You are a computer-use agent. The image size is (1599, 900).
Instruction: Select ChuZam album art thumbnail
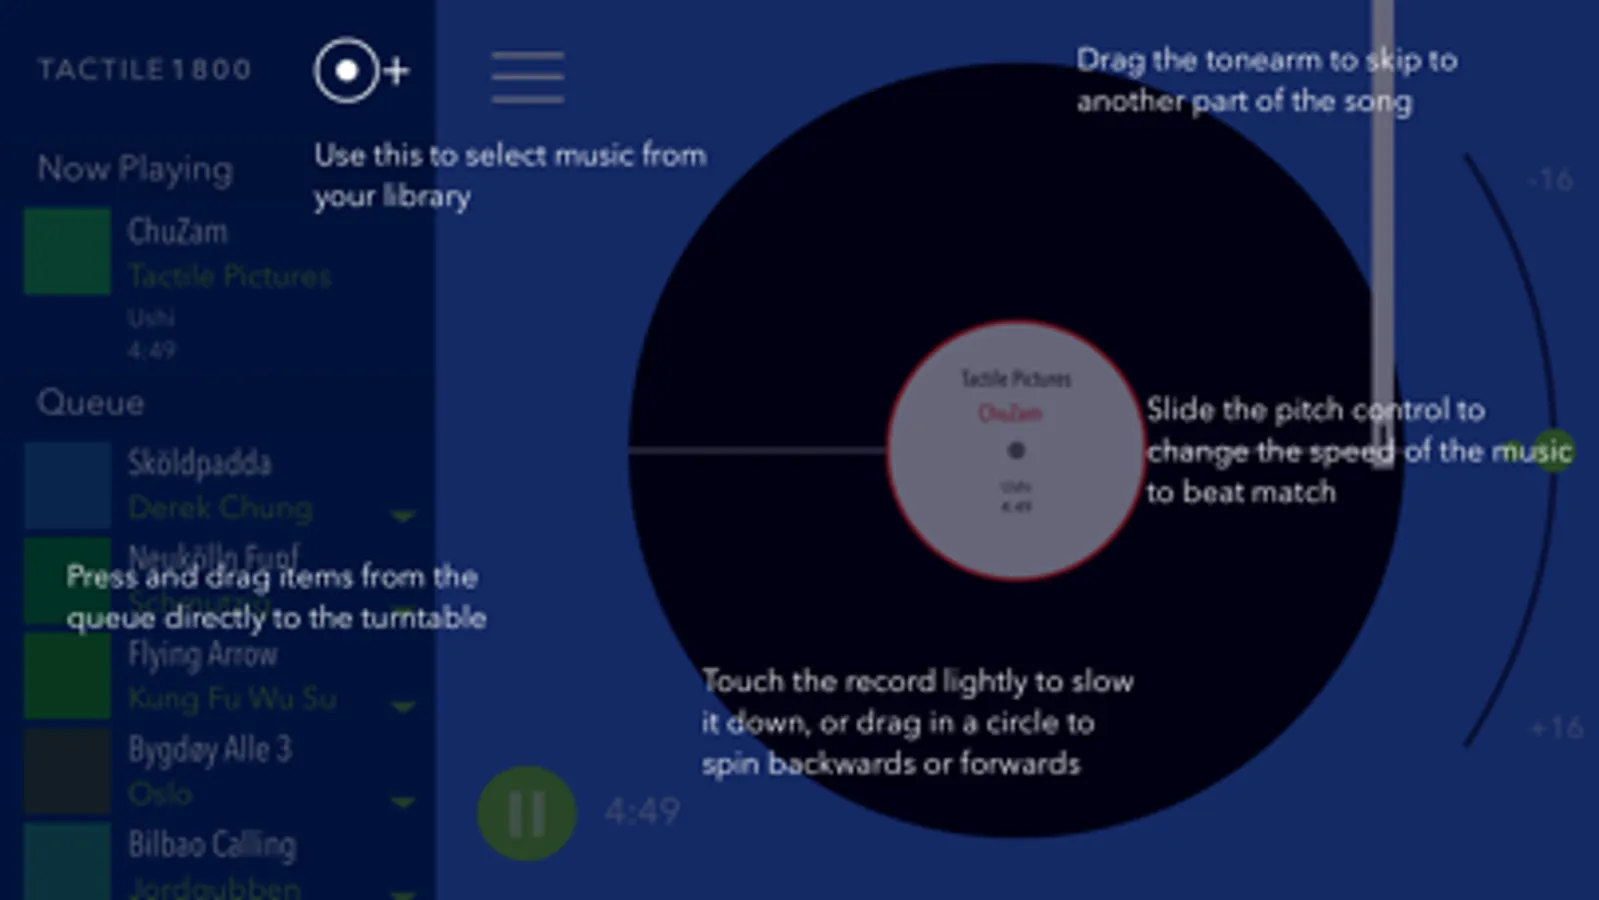[67, 251]
